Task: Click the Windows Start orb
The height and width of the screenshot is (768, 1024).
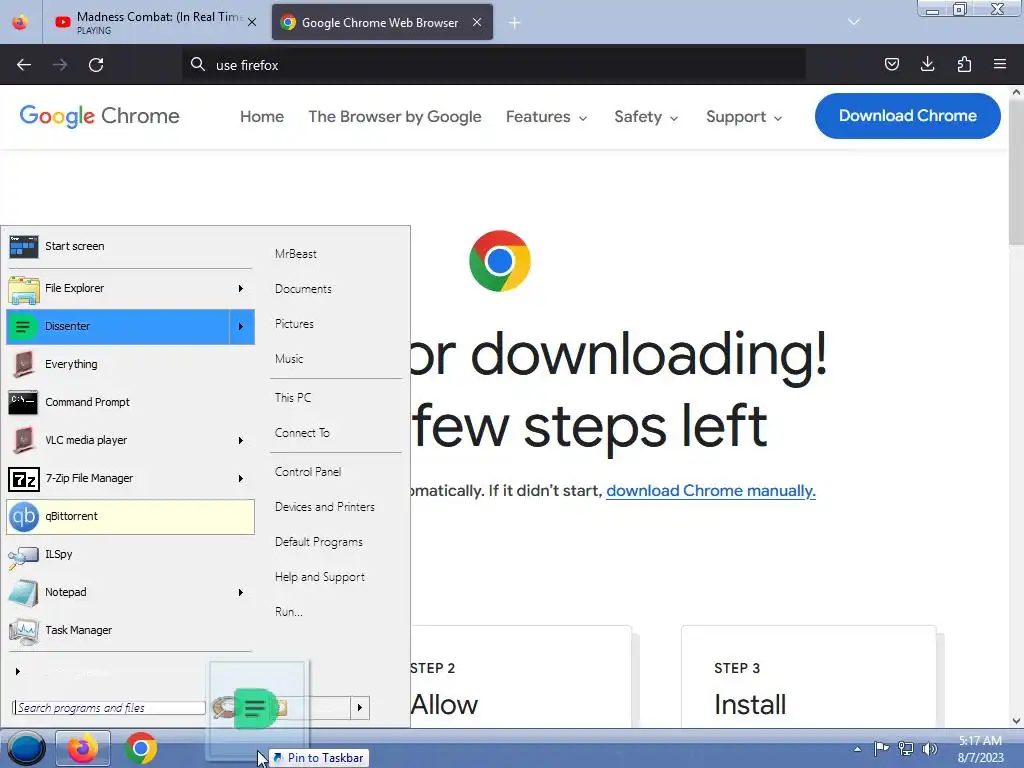Action: point(26,748)
